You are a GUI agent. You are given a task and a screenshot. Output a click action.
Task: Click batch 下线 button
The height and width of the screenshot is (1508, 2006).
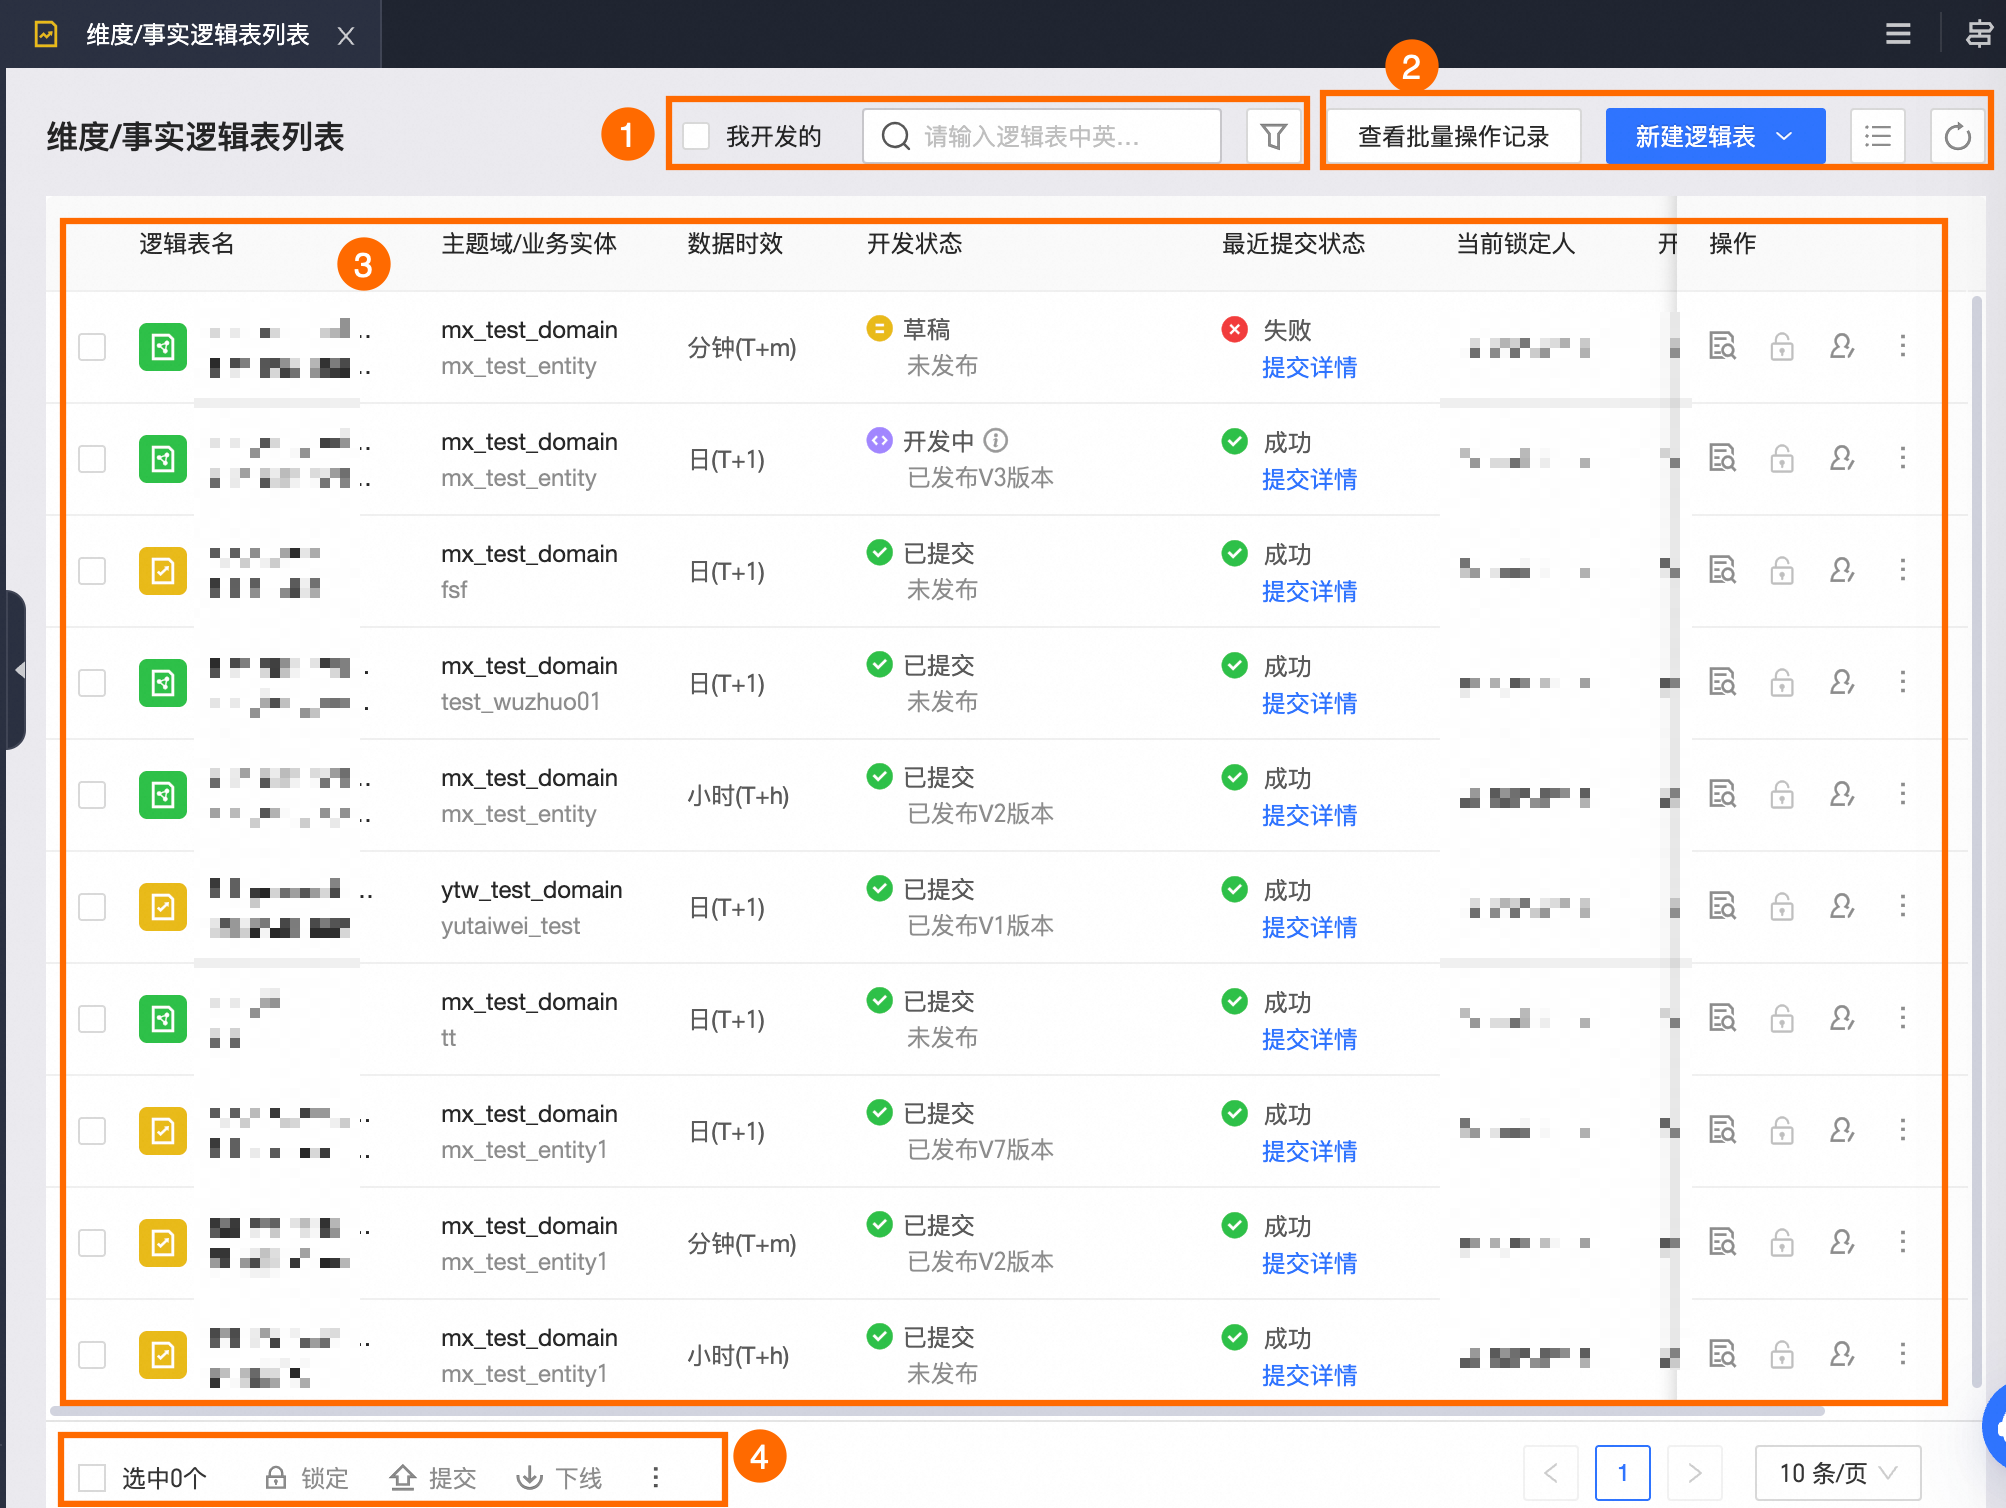[x=559, y=1477]
